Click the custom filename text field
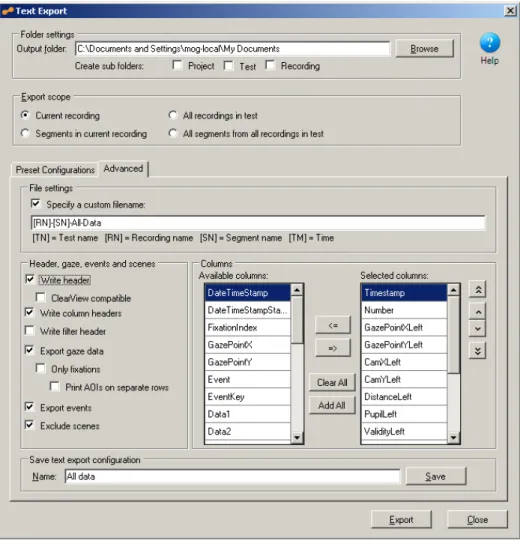Viewport: 520px width, 544px height. pyautogui.click(x=258, y=223)
